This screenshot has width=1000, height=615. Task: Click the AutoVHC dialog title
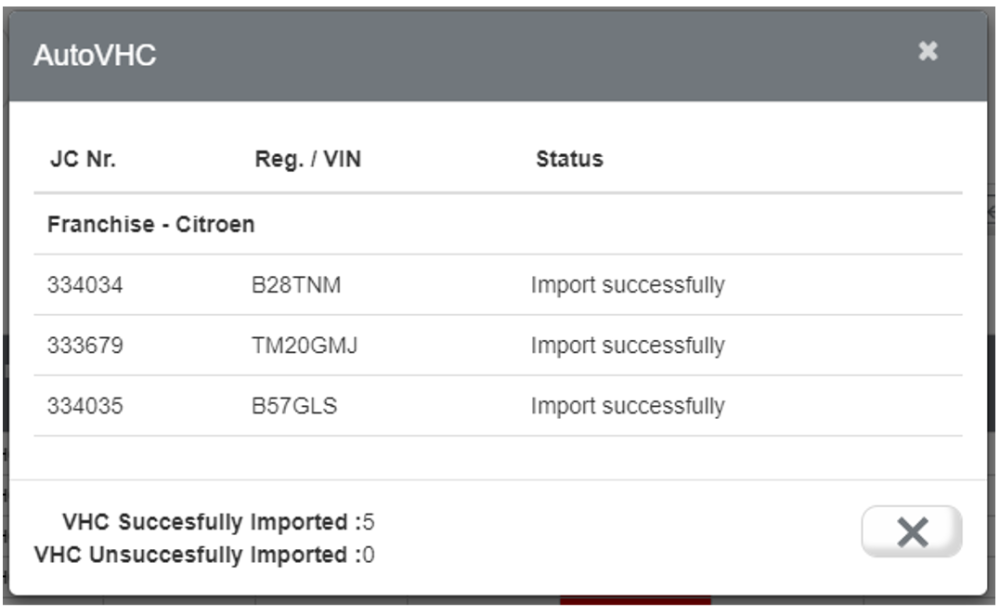[95, 55]
